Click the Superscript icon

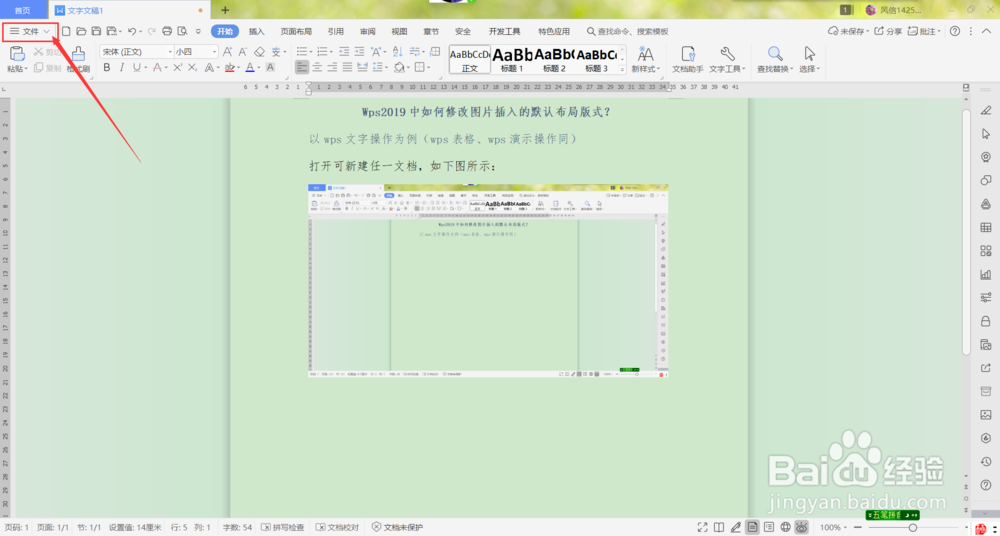178,67
